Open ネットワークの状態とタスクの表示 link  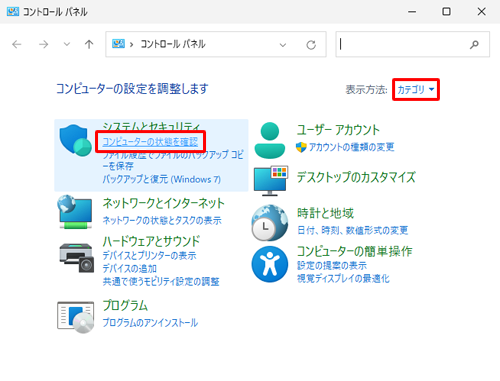(x=162, y=220)
